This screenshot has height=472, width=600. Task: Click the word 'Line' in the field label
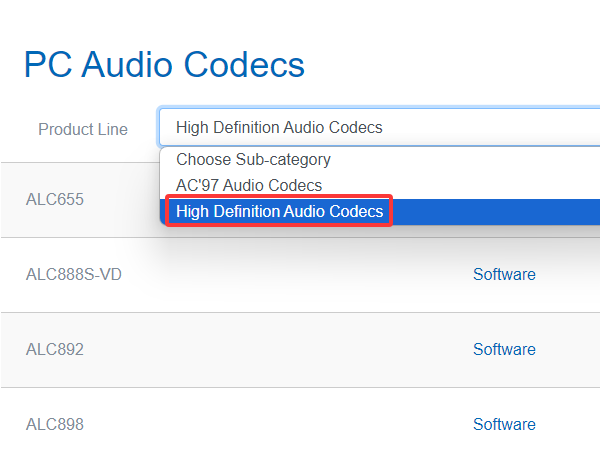click(112, 129)
